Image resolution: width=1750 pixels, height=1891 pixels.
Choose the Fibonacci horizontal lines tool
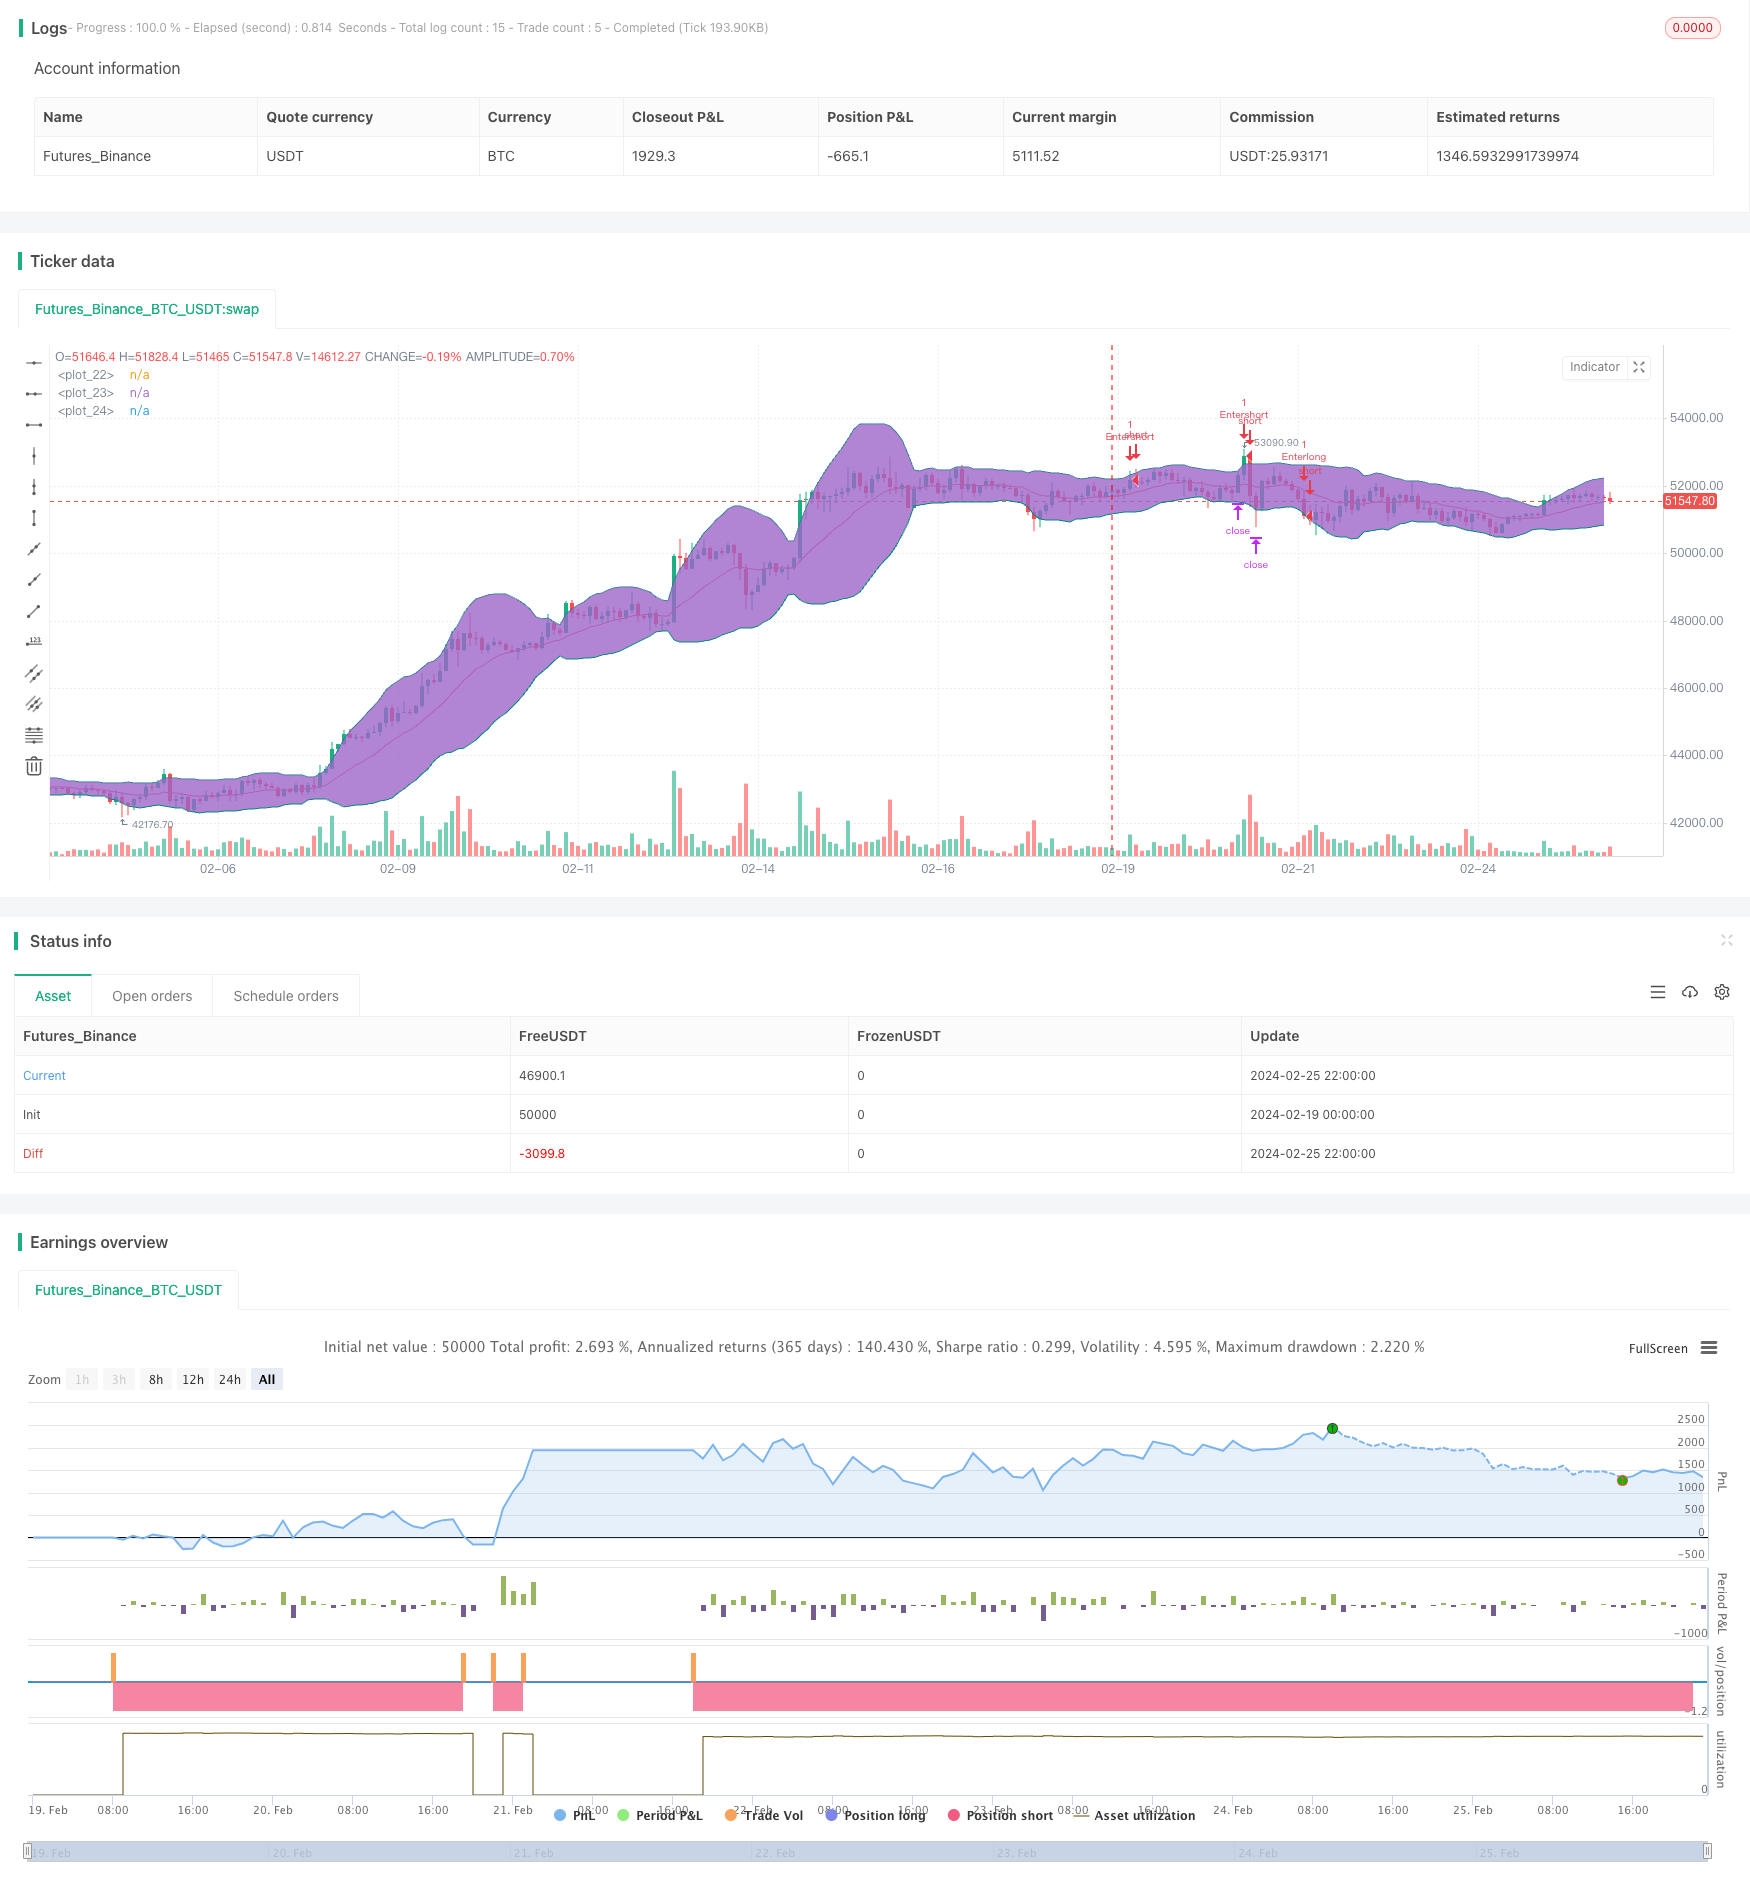(x=34, y=736)
